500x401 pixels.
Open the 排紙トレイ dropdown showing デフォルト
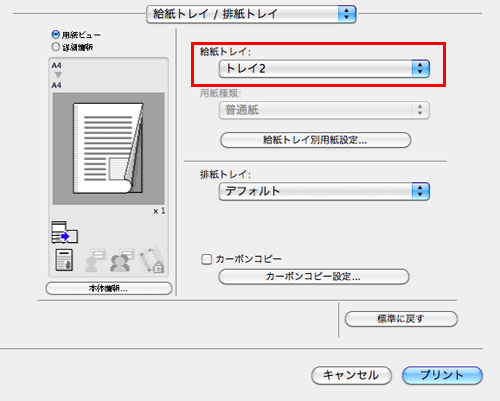(324, 191)
